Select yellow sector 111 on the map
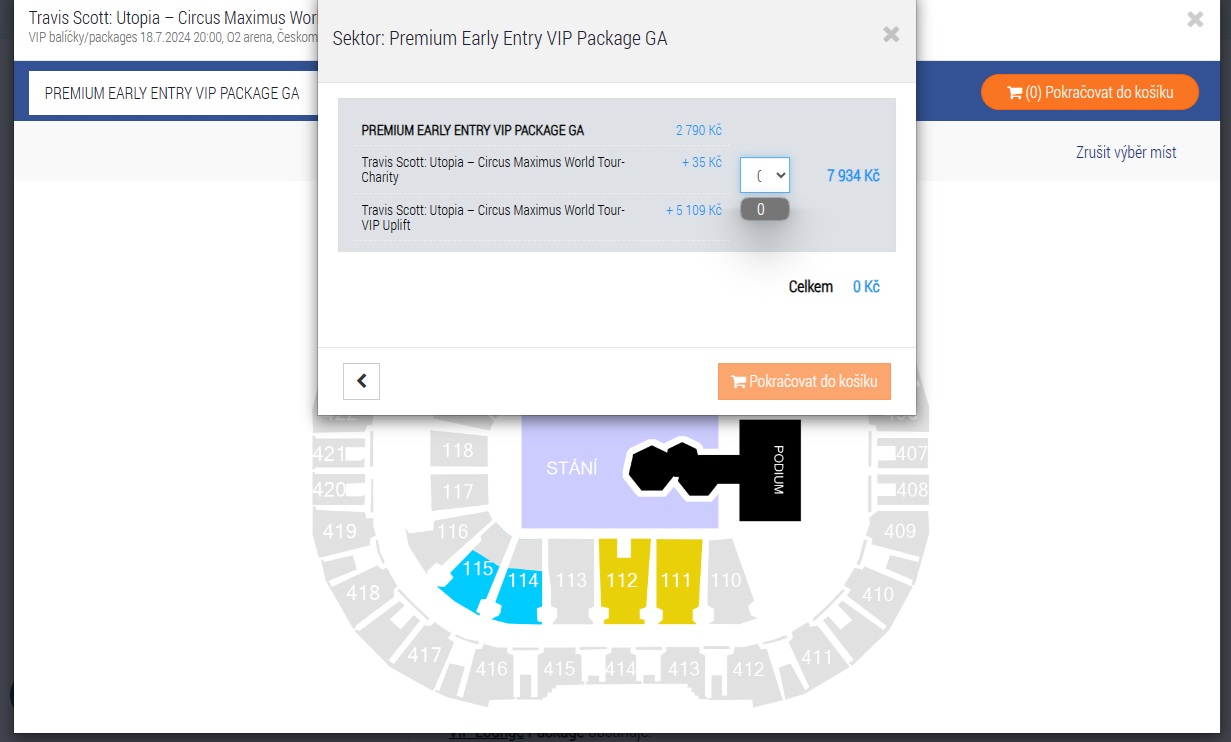This screenshot has width=1231, height=742. (x=675, y=580)
